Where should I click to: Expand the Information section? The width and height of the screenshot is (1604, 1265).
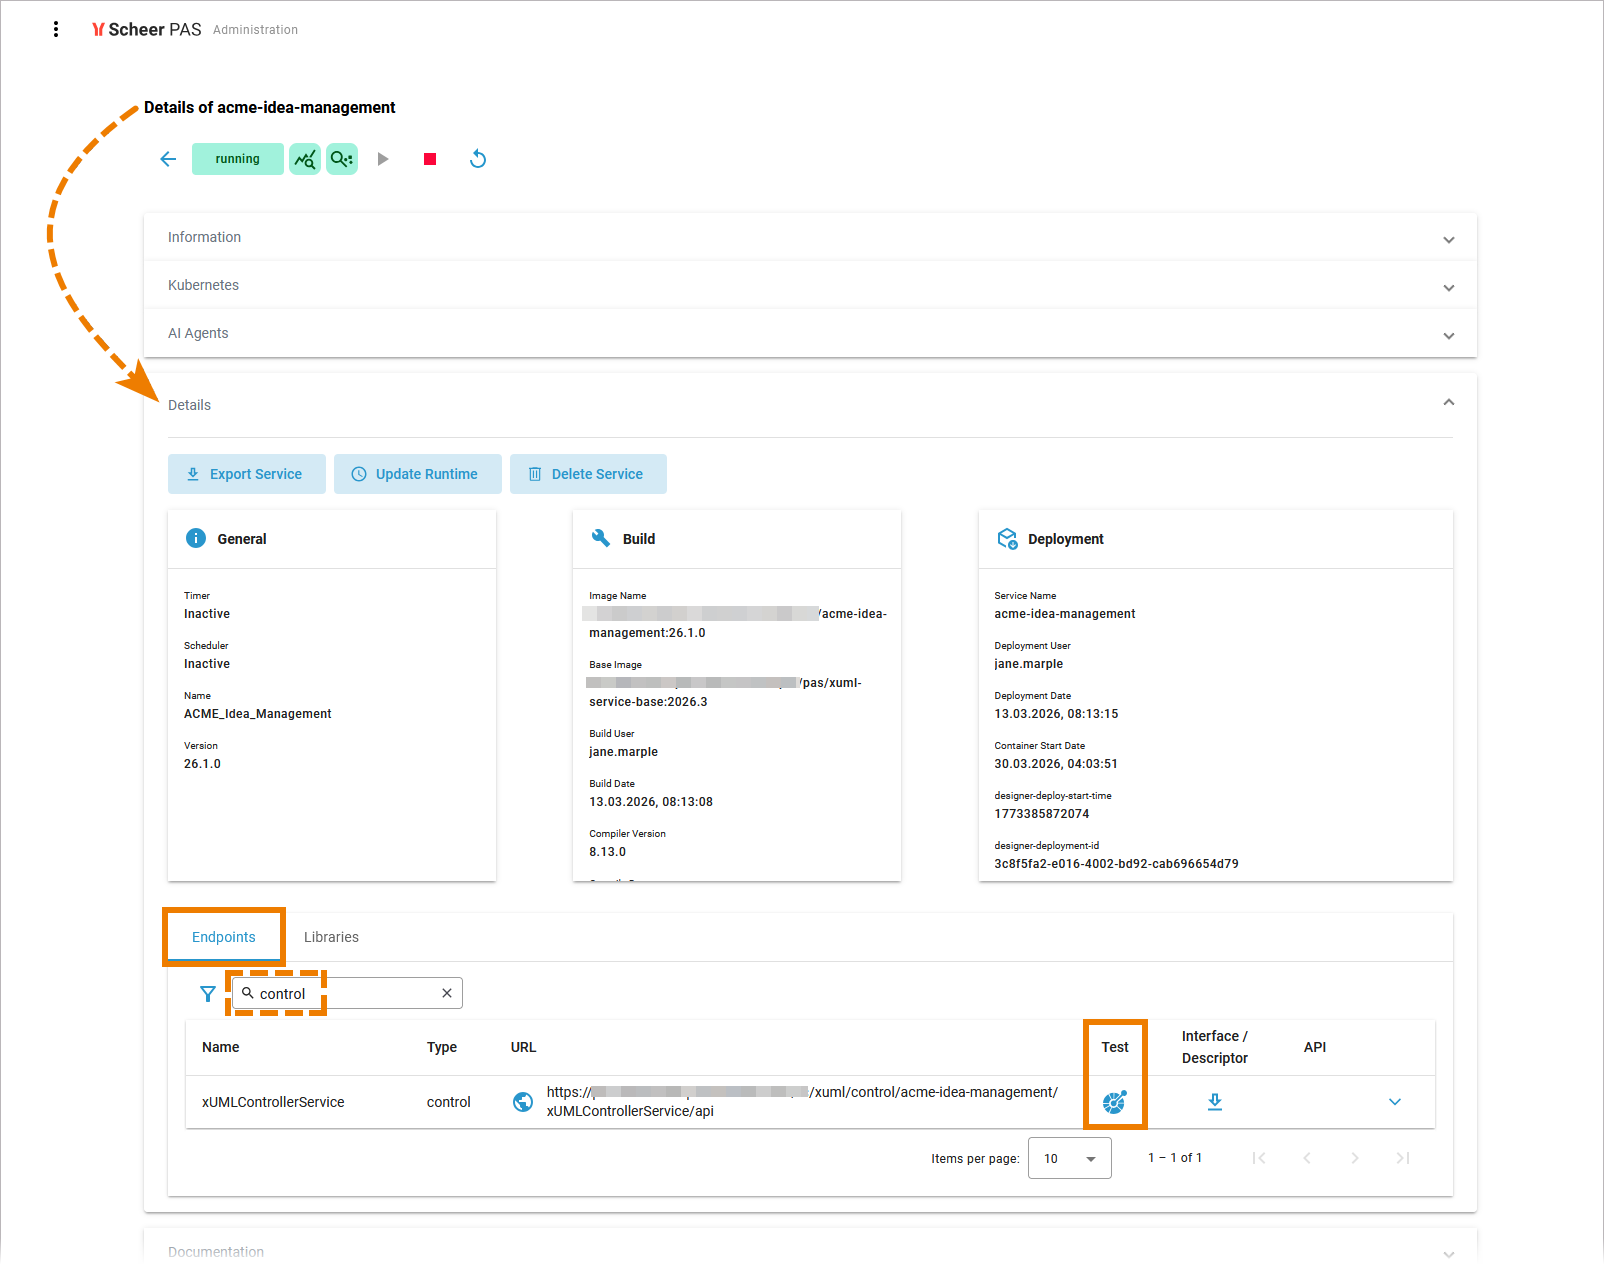pyautogui.click(x=1448, y=239)
